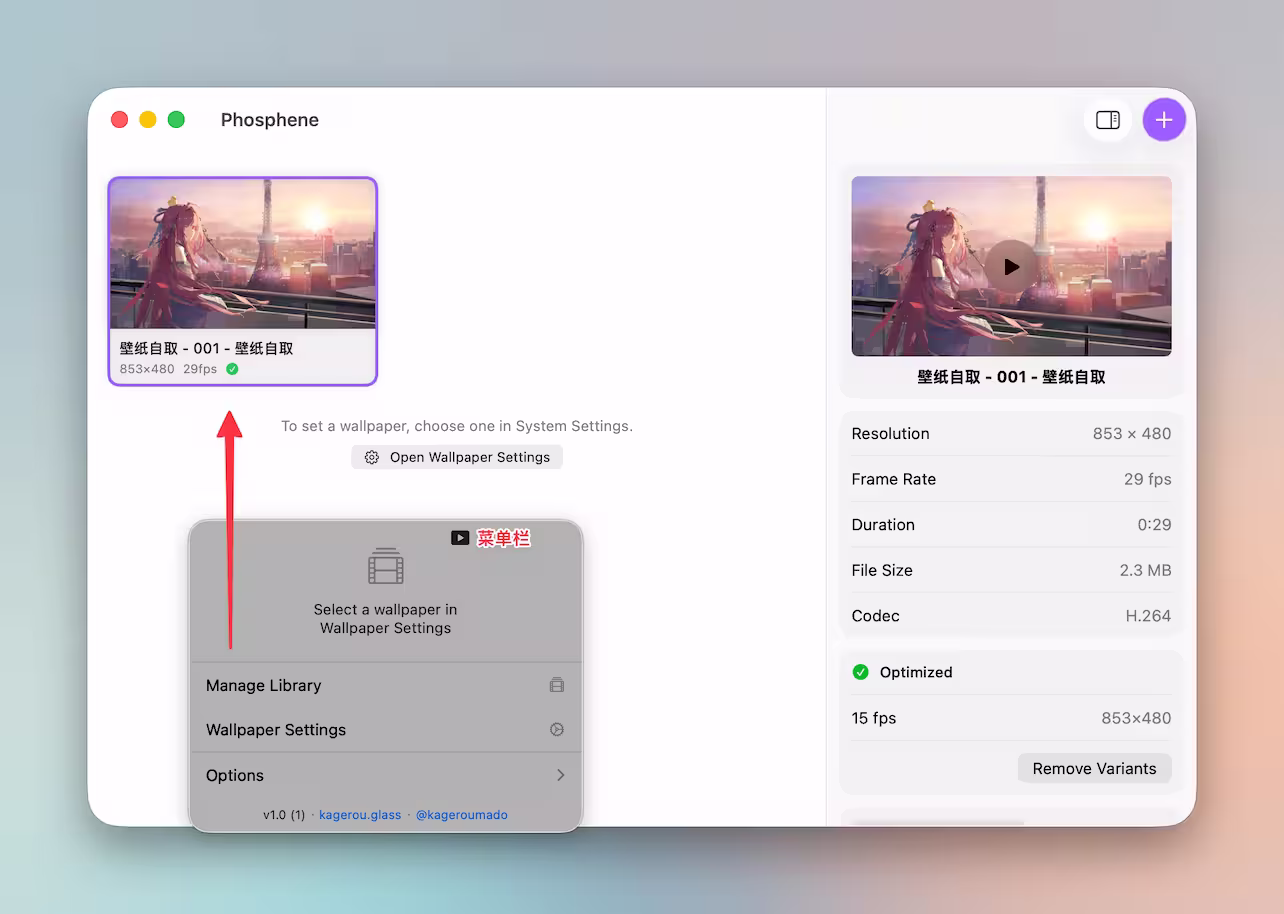Screen dimensions: 1284x914
Task: Click the 853×480 value in the 15 fps row
Action: (x=1136, y=718)
